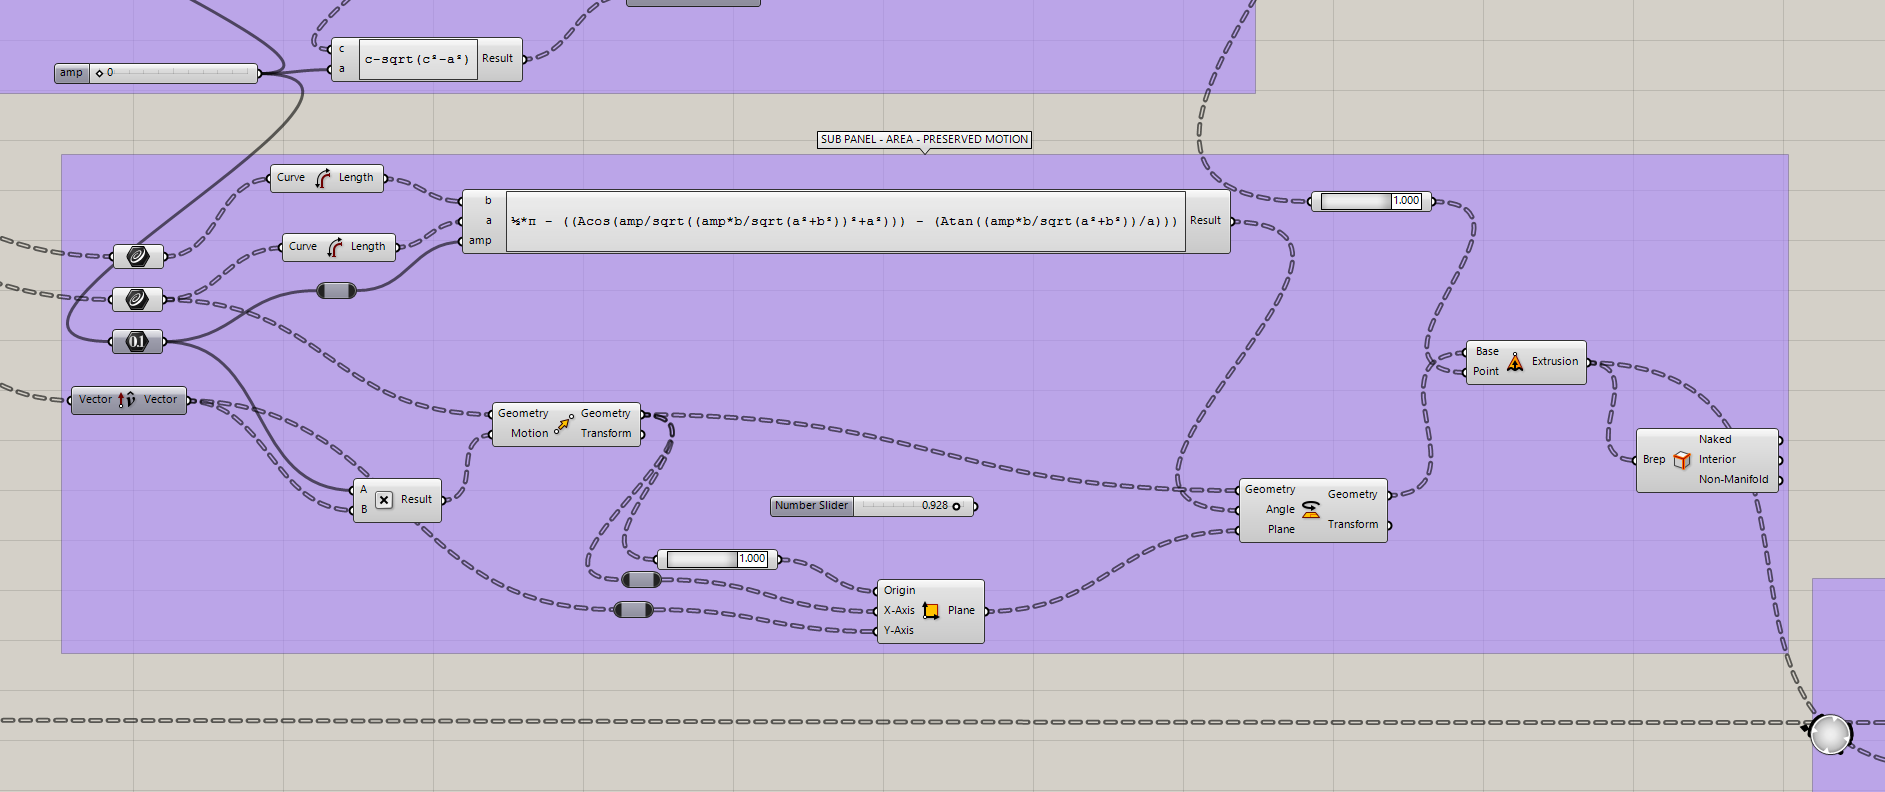Select the c-sqrt(c²-a²) expression box

click(418, 60)
